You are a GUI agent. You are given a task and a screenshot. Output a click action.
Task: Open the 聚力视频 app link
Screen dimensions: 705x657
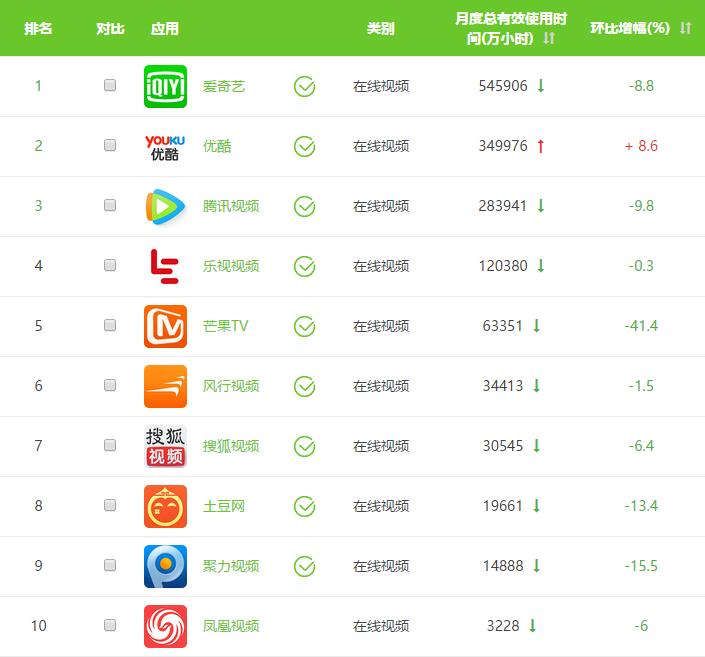231,566
